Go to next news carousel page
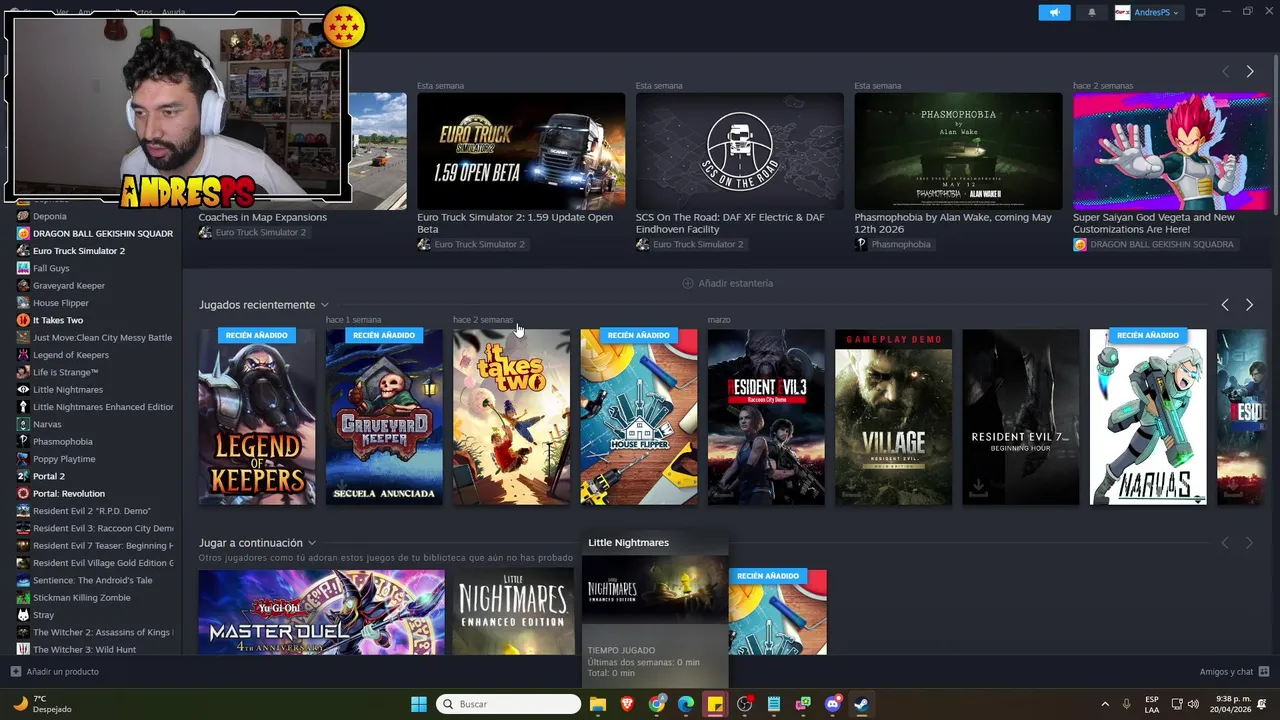 [1249, 71]
